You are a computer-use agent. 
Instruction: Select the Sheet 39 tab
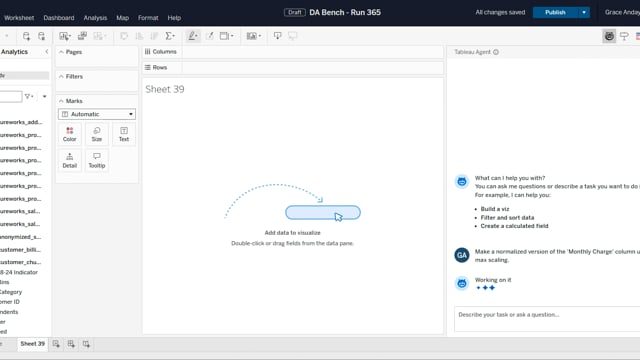[33, 344]
